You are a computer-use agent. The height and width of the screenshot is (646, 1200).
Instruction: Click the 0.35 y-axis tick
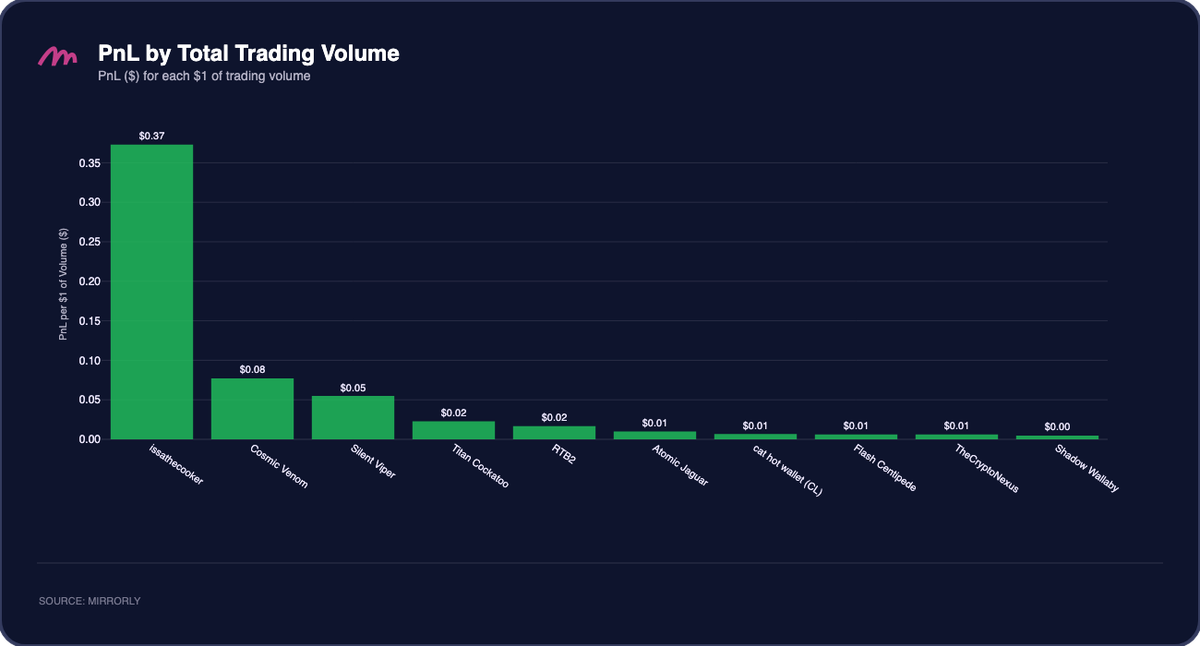click(x=89, y=163)
